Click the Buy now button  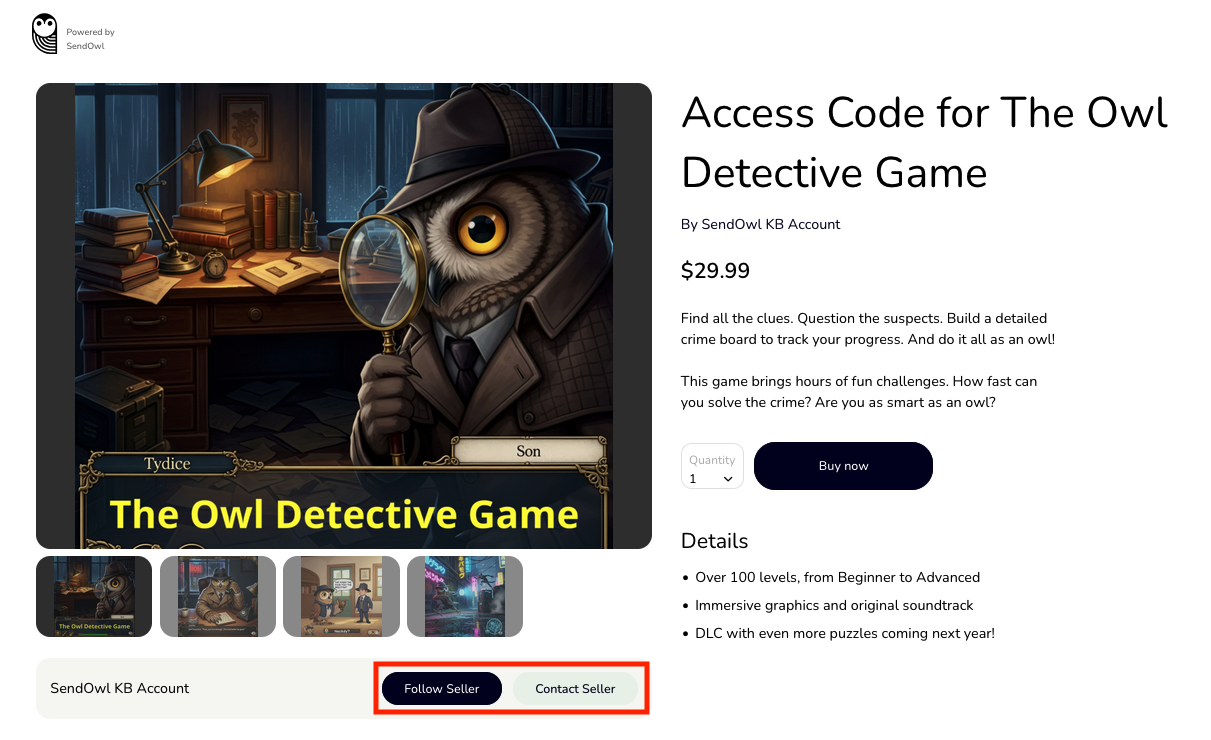click(843, 466)
